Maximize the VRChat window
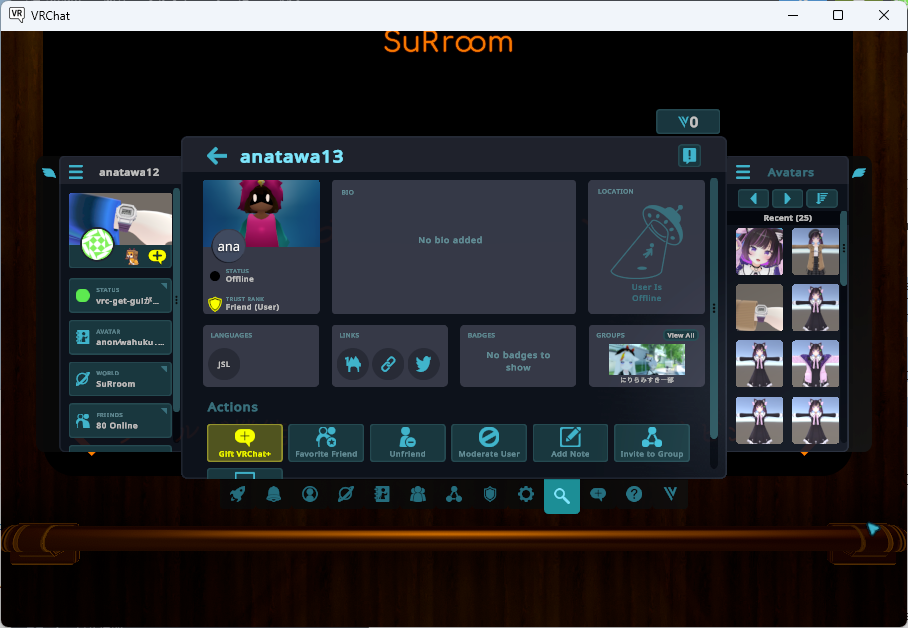908x628 pixels. pyautogui.click(x=838, y=15)
